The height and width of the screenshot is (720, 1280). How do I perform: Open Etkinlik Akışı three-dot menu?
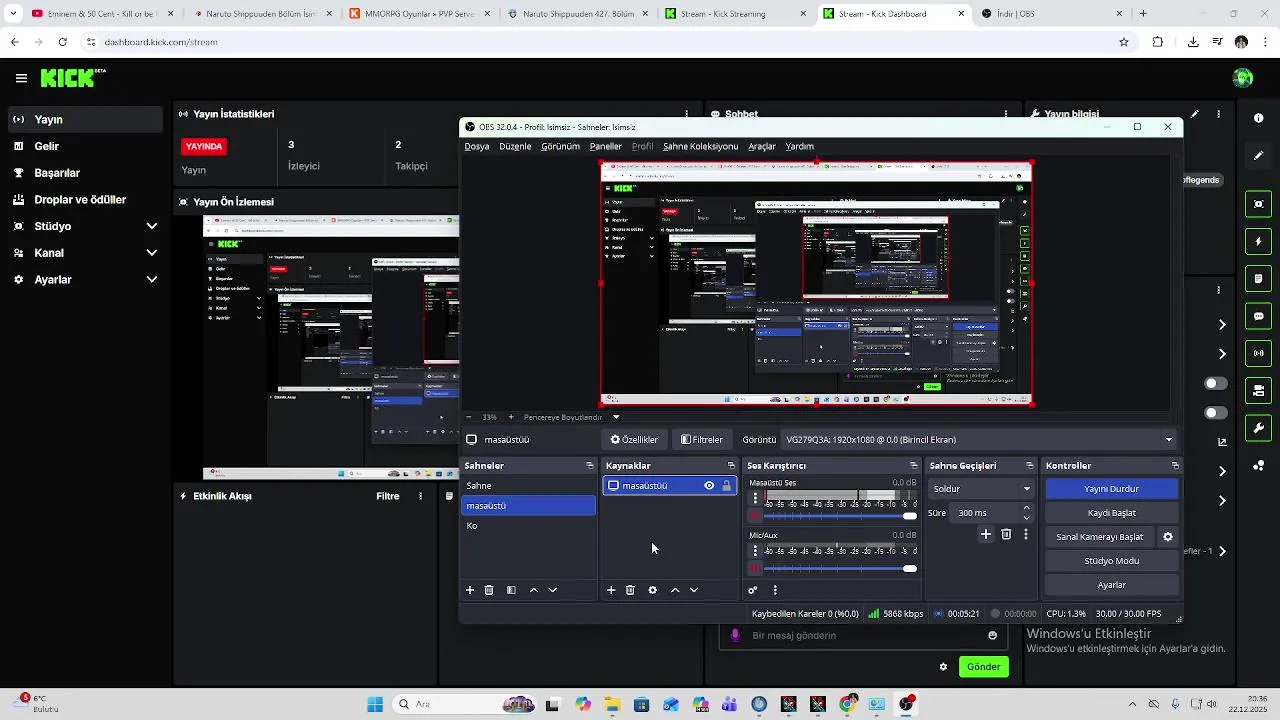421,496
